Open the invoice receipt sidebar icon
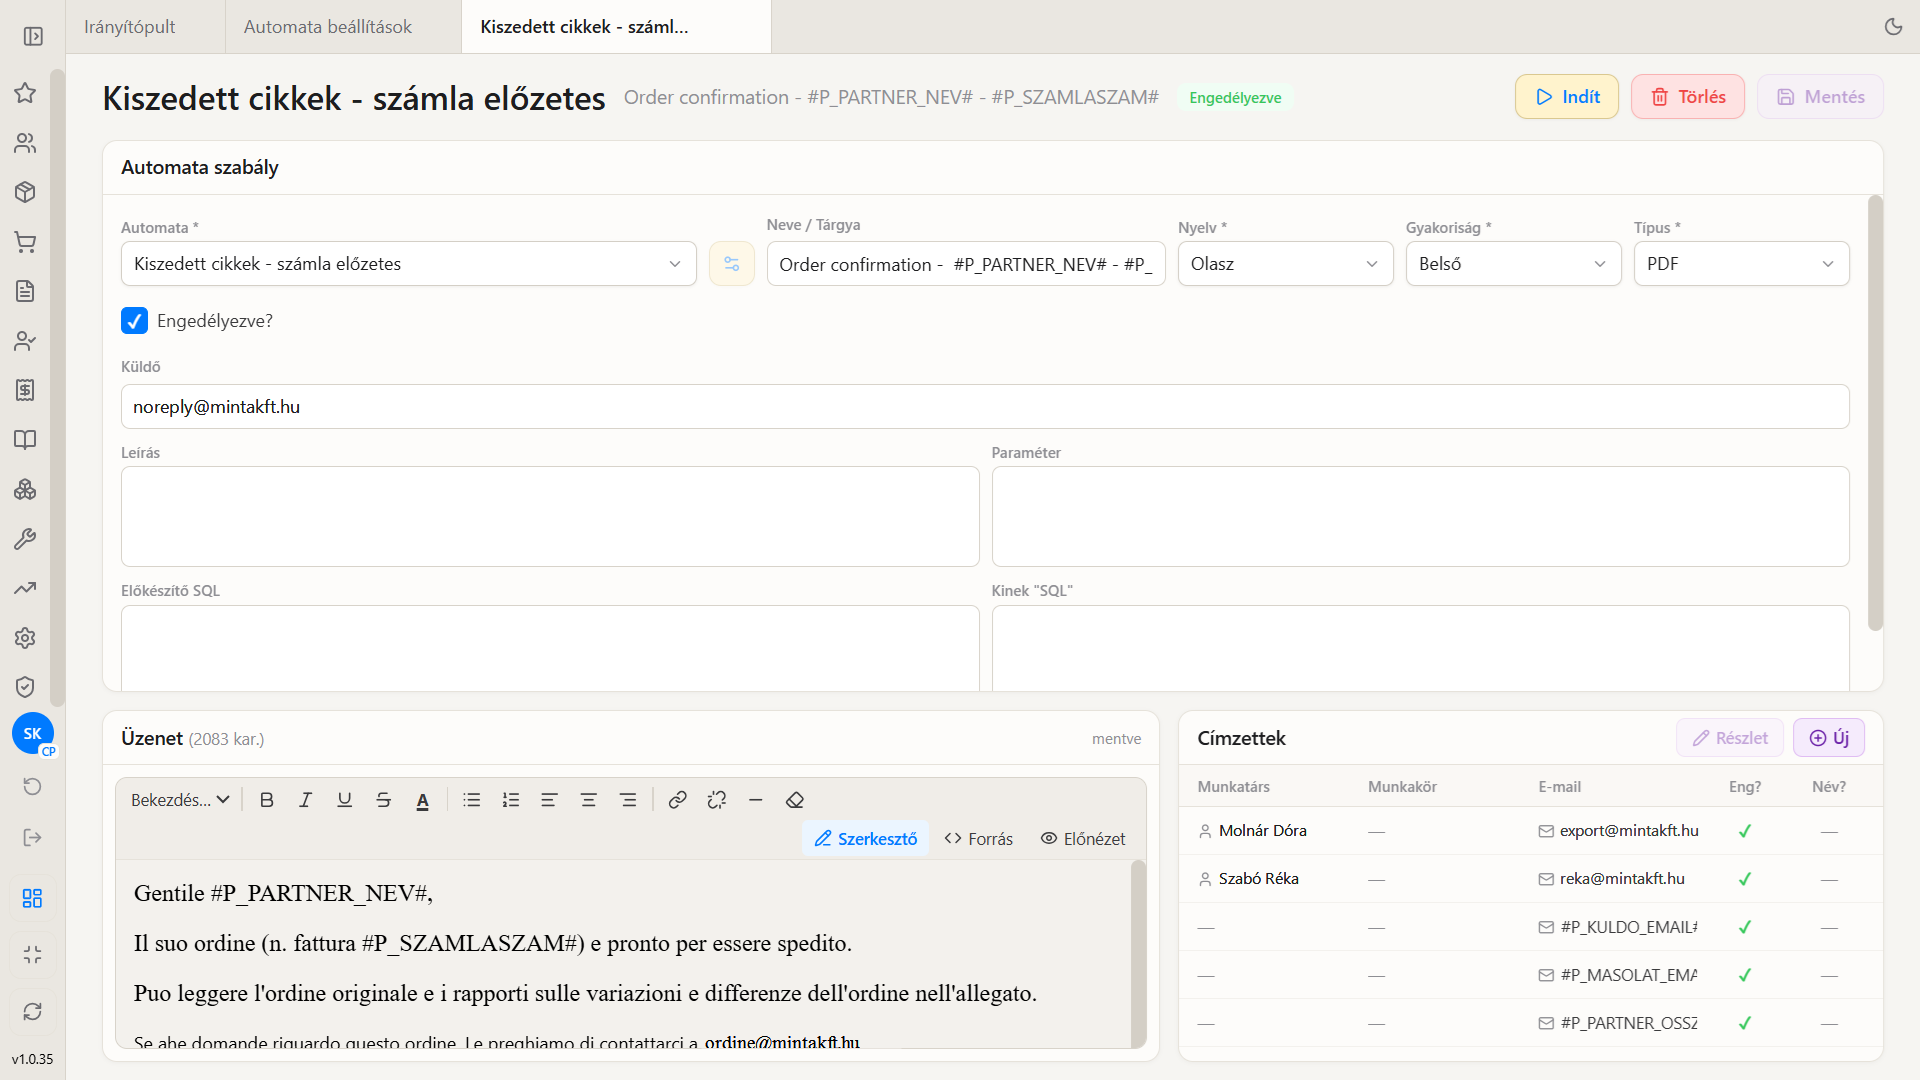 coord(25,390)
